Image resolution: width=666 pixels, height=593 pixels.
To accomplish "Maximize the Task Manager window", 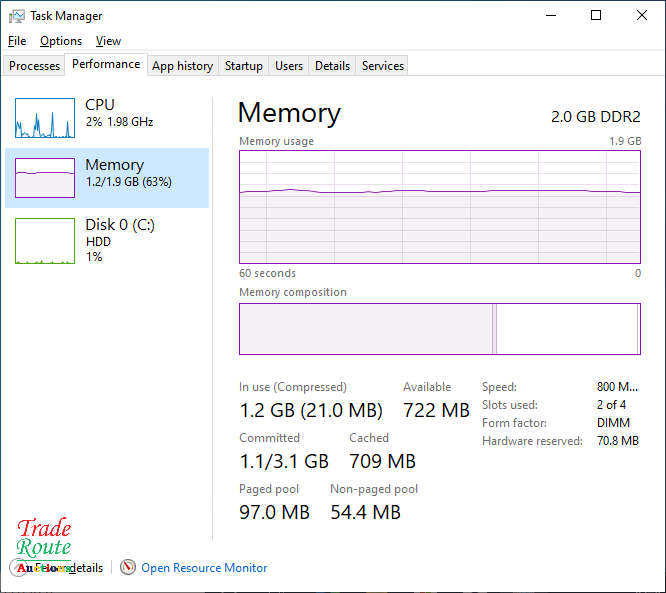I will click(x=596, y=16).
